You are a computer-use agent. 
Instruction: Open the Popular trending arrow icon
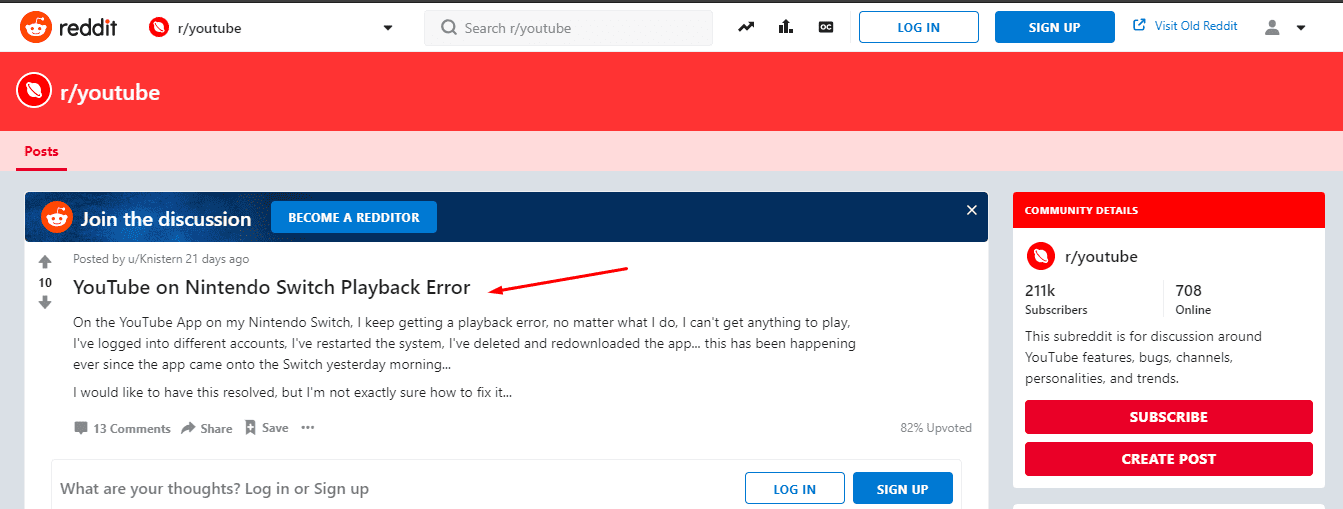click(x=746, y=27)
